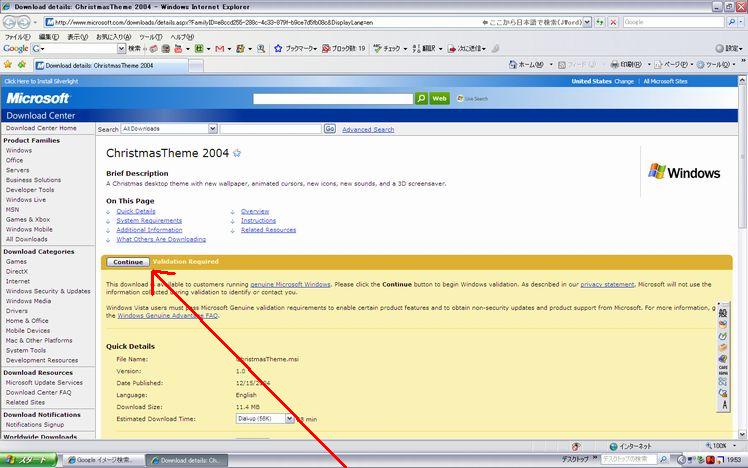The height and width of the screenshot is (468, 748).
Task: Click the Home 'ホーム' button in the command bar
Action: tap(527, 65)
